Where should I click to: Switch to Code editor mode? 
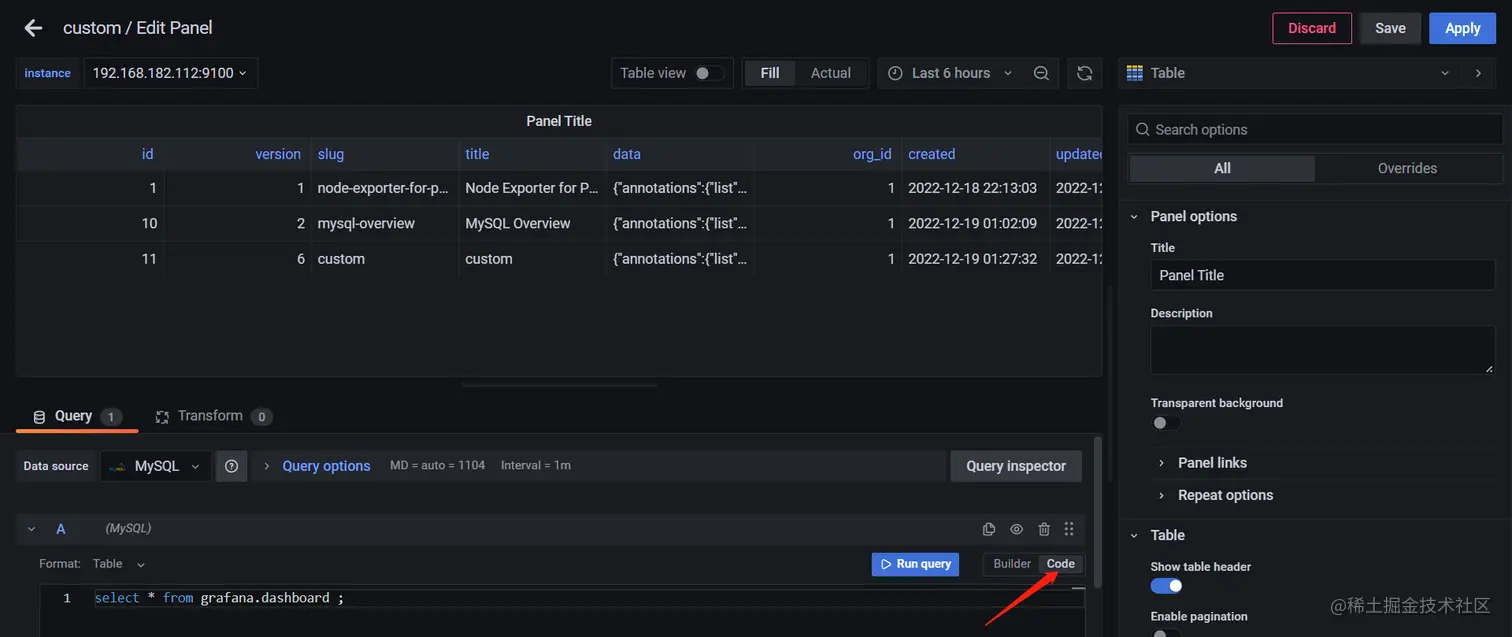(x=1061, y=564)
